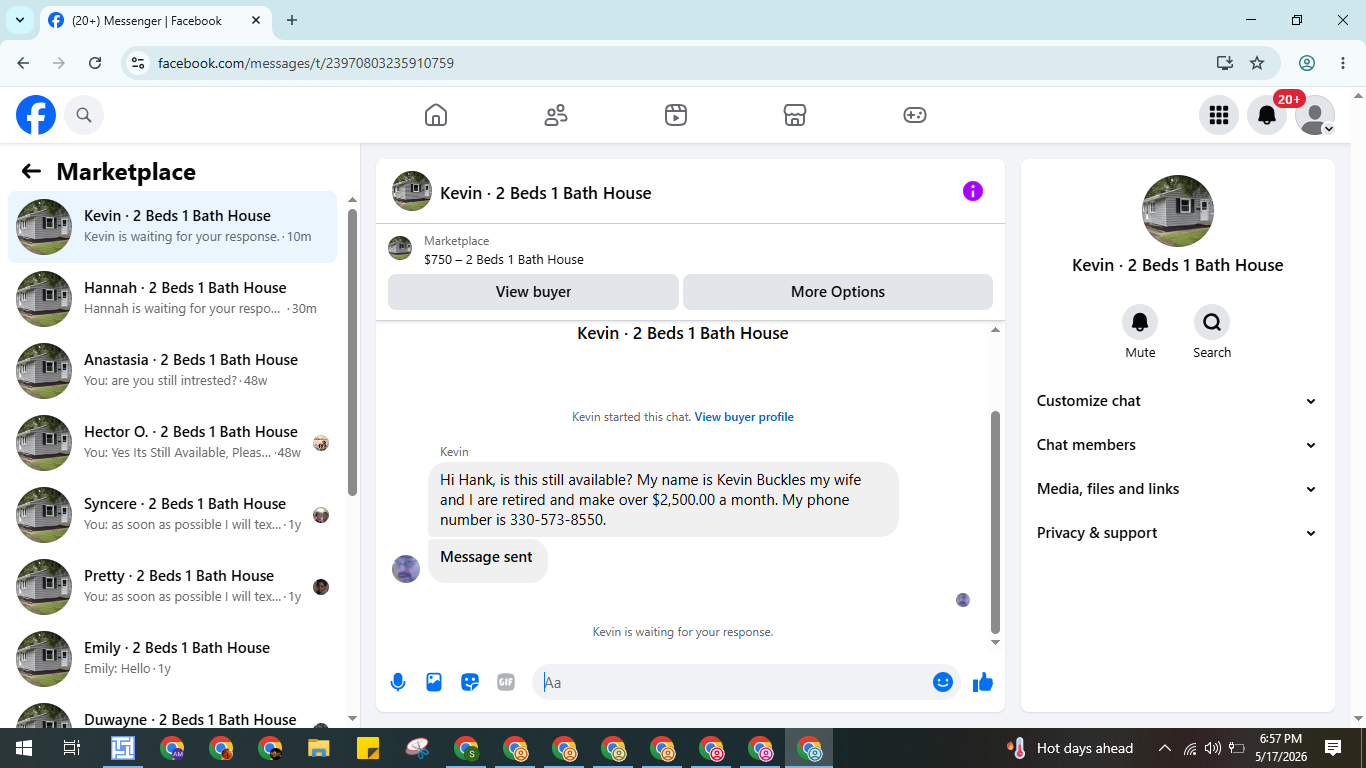The height and width of the screenshot is (768, 1366).
Task: Click the More Options button
Action: tap(838, 292)
